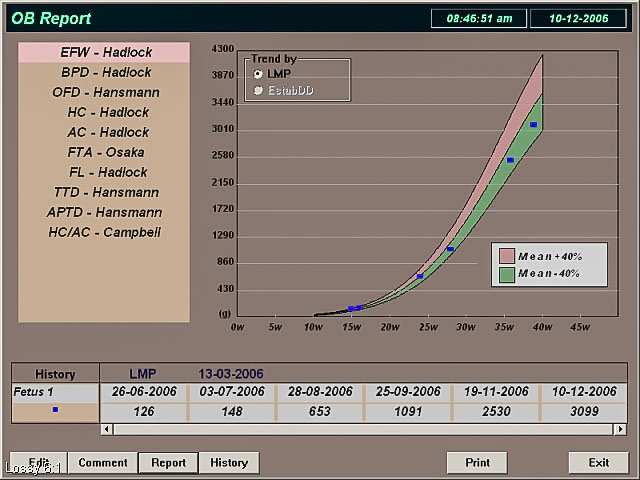Show FTA - Osaka trend

pos(104,152)
